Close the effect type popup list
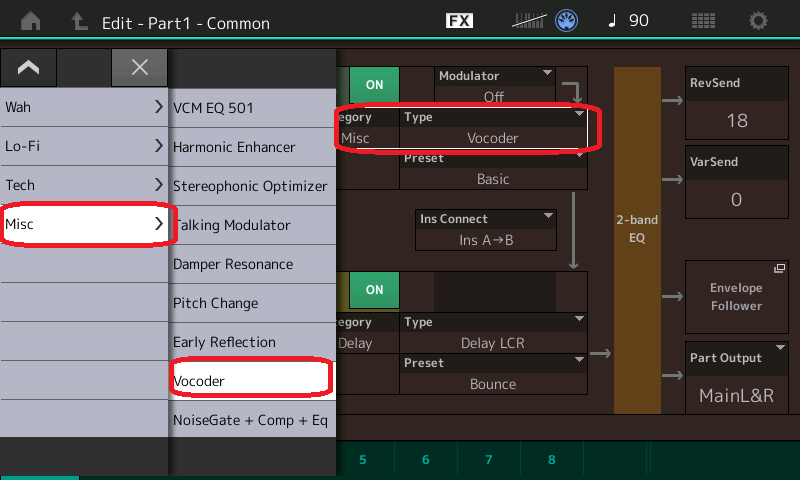This screenshot has height=480, width=800. [139, 68]
